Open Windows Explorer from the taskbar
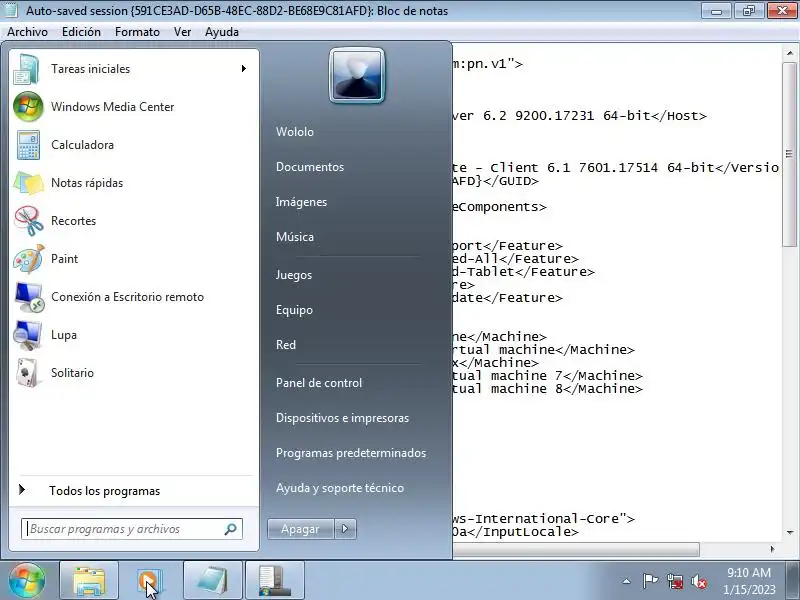This screenshot has height=600, width=800. pos(89,581)
